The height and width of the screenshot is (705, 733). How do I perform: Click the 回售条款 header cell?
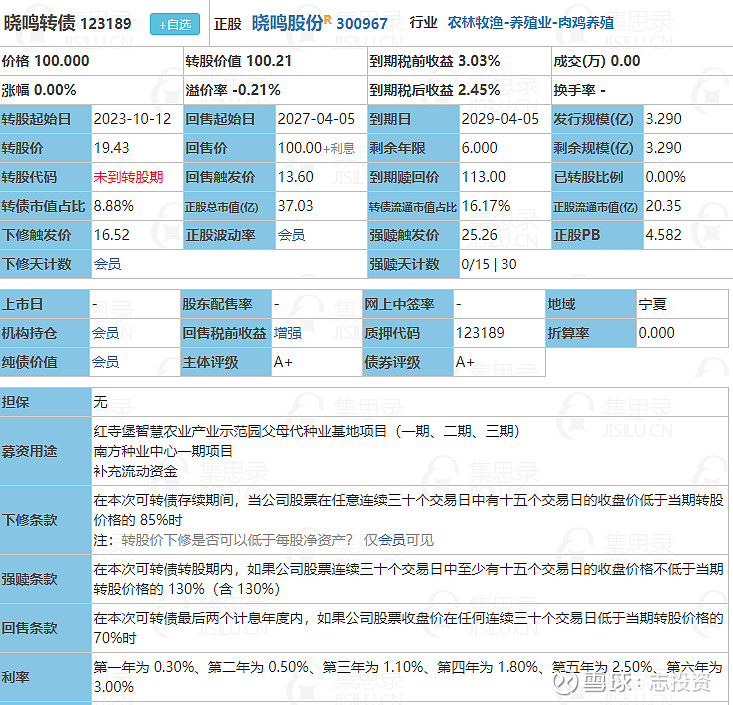45,628
